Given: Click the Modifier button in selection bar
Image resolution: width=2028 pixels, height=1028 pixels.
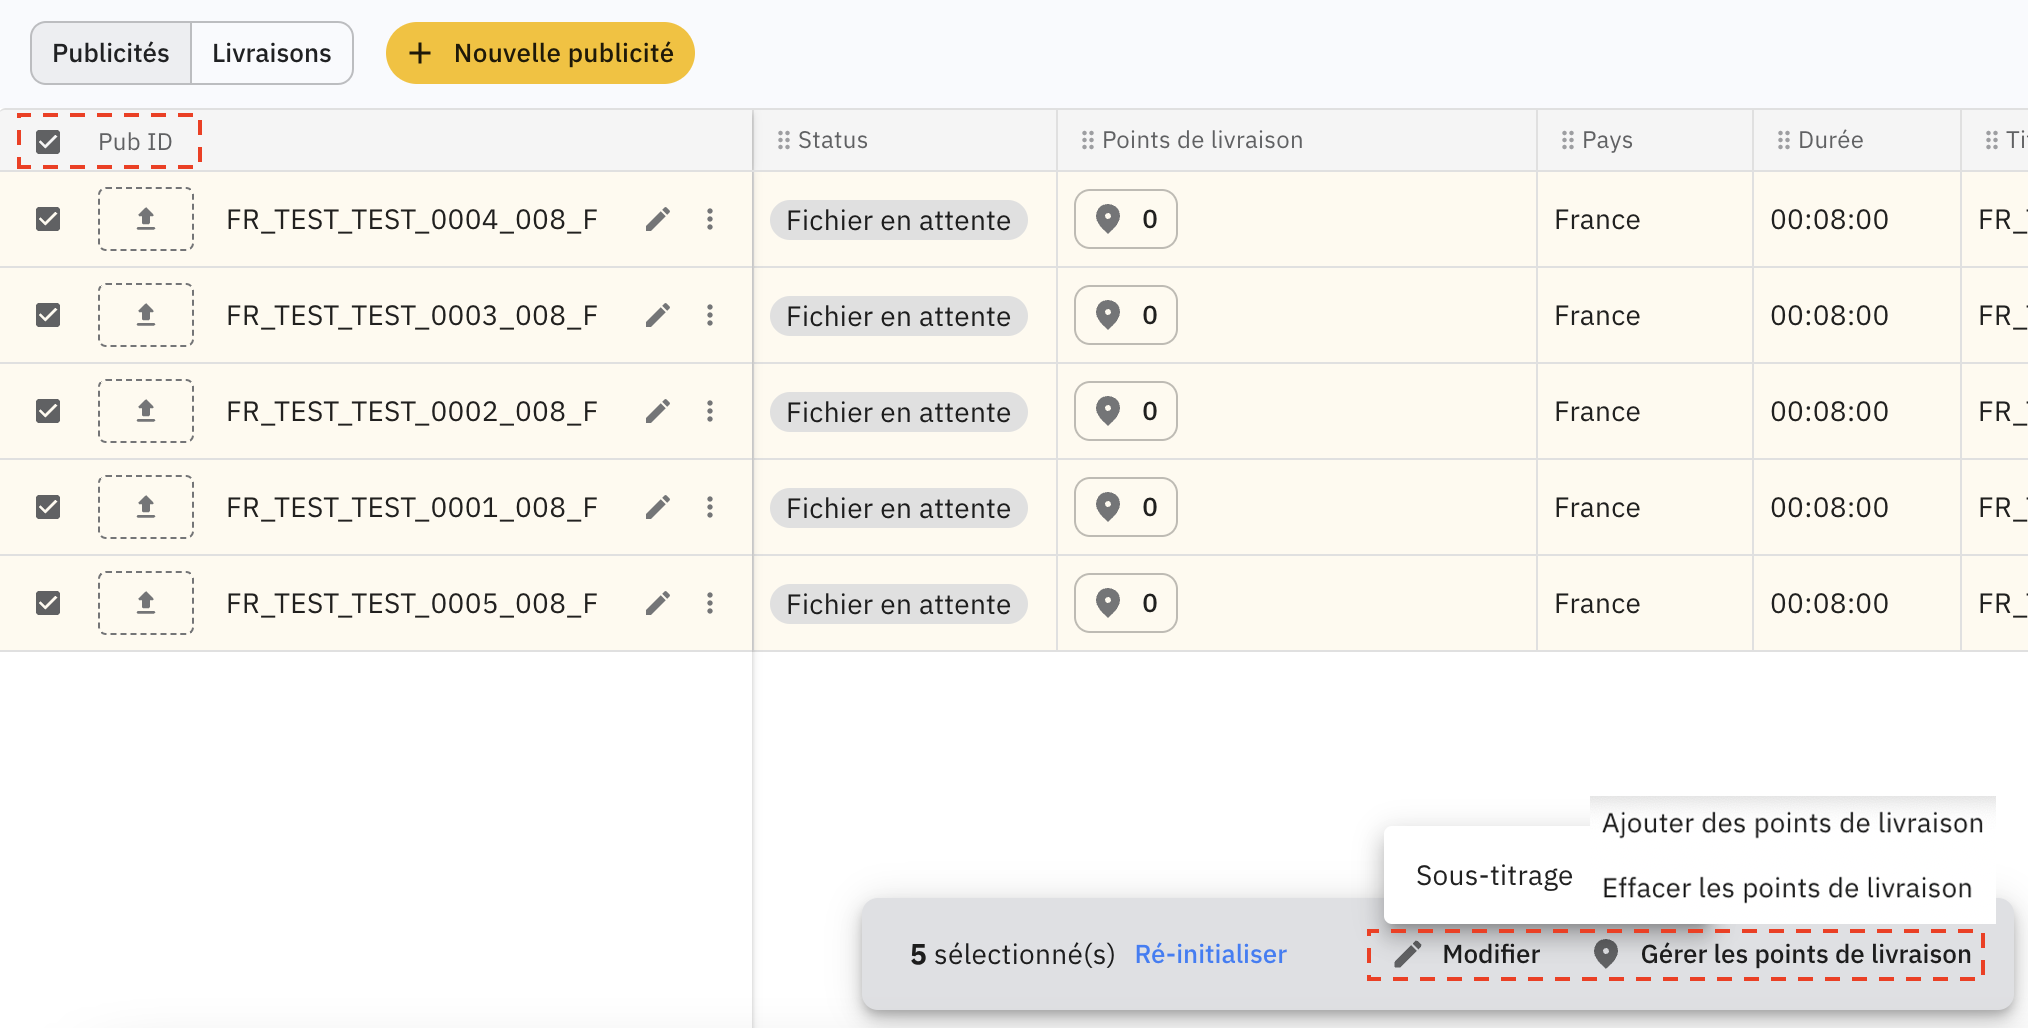Looking at the screenshot, I should pyautogui.click(x=1468, y=954).
